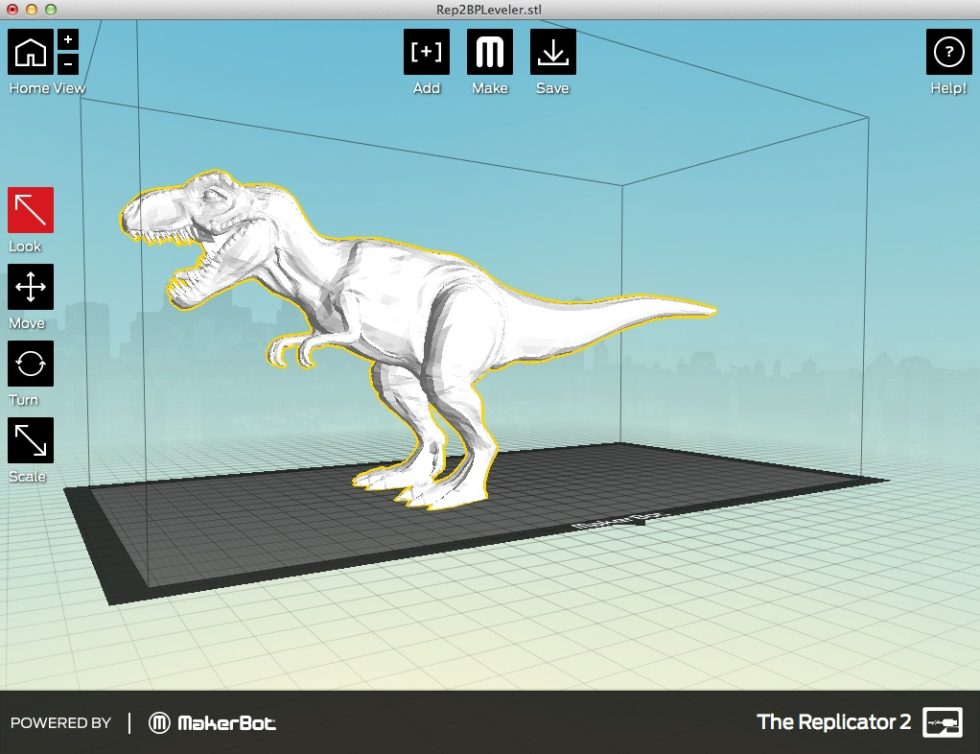This screenshot has width=980, height=754.
Task: Open Help with the question mark icon
Action: [x=948, y=52]
